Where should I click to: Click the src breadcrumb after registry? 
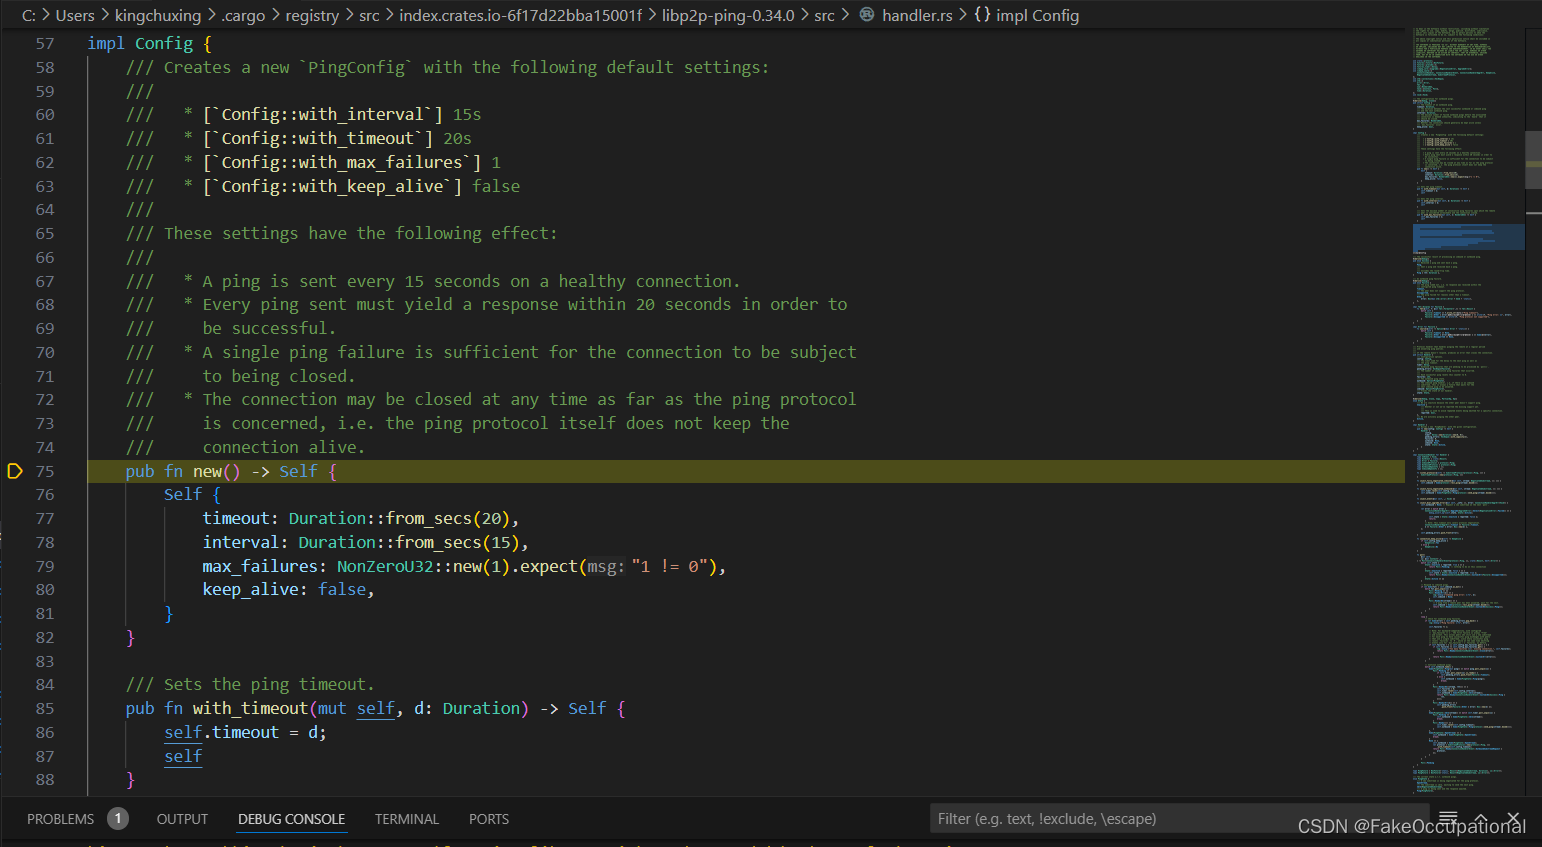point(369,15)
